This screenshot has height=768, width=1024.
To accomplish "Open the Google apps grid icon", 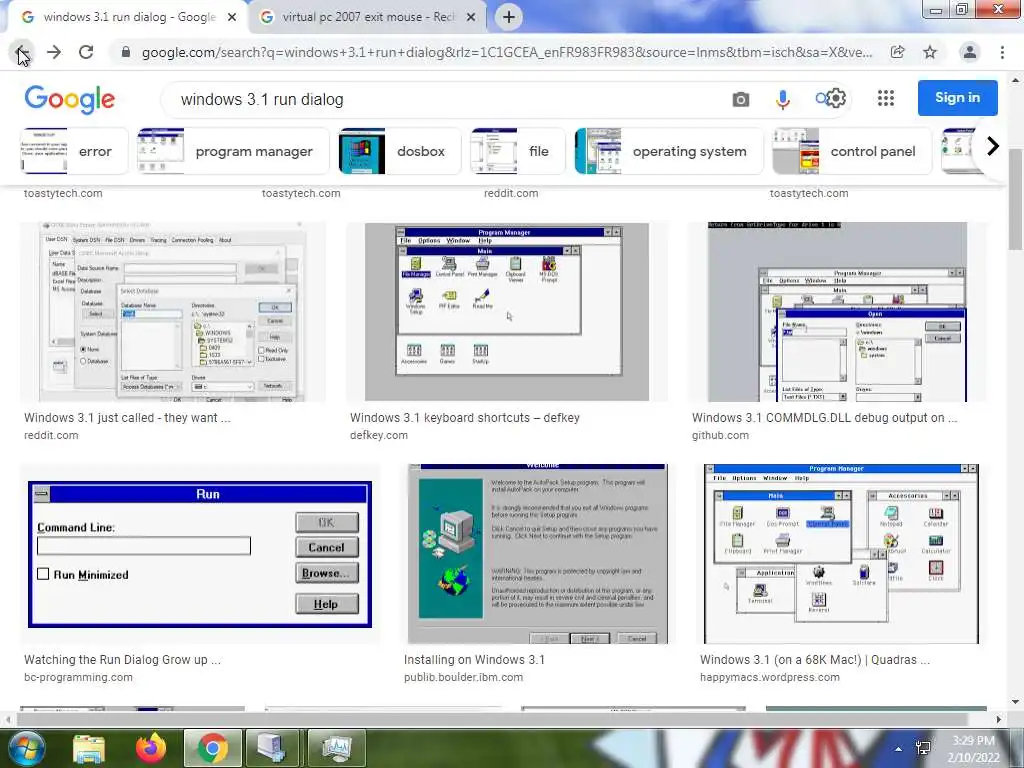I will click(x=886, y=98).
